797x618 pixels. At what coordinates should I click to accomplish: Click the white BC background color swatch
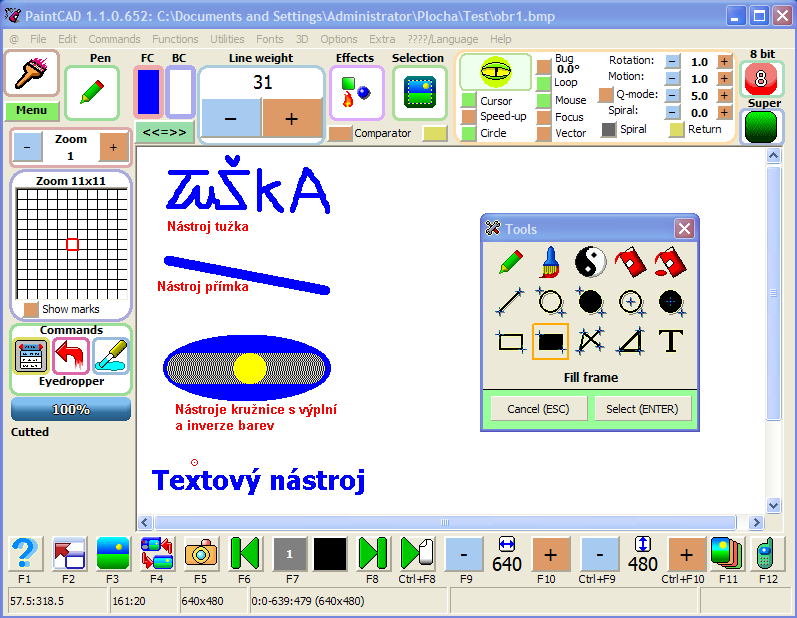pyautogui.click(x=180, y=92)
